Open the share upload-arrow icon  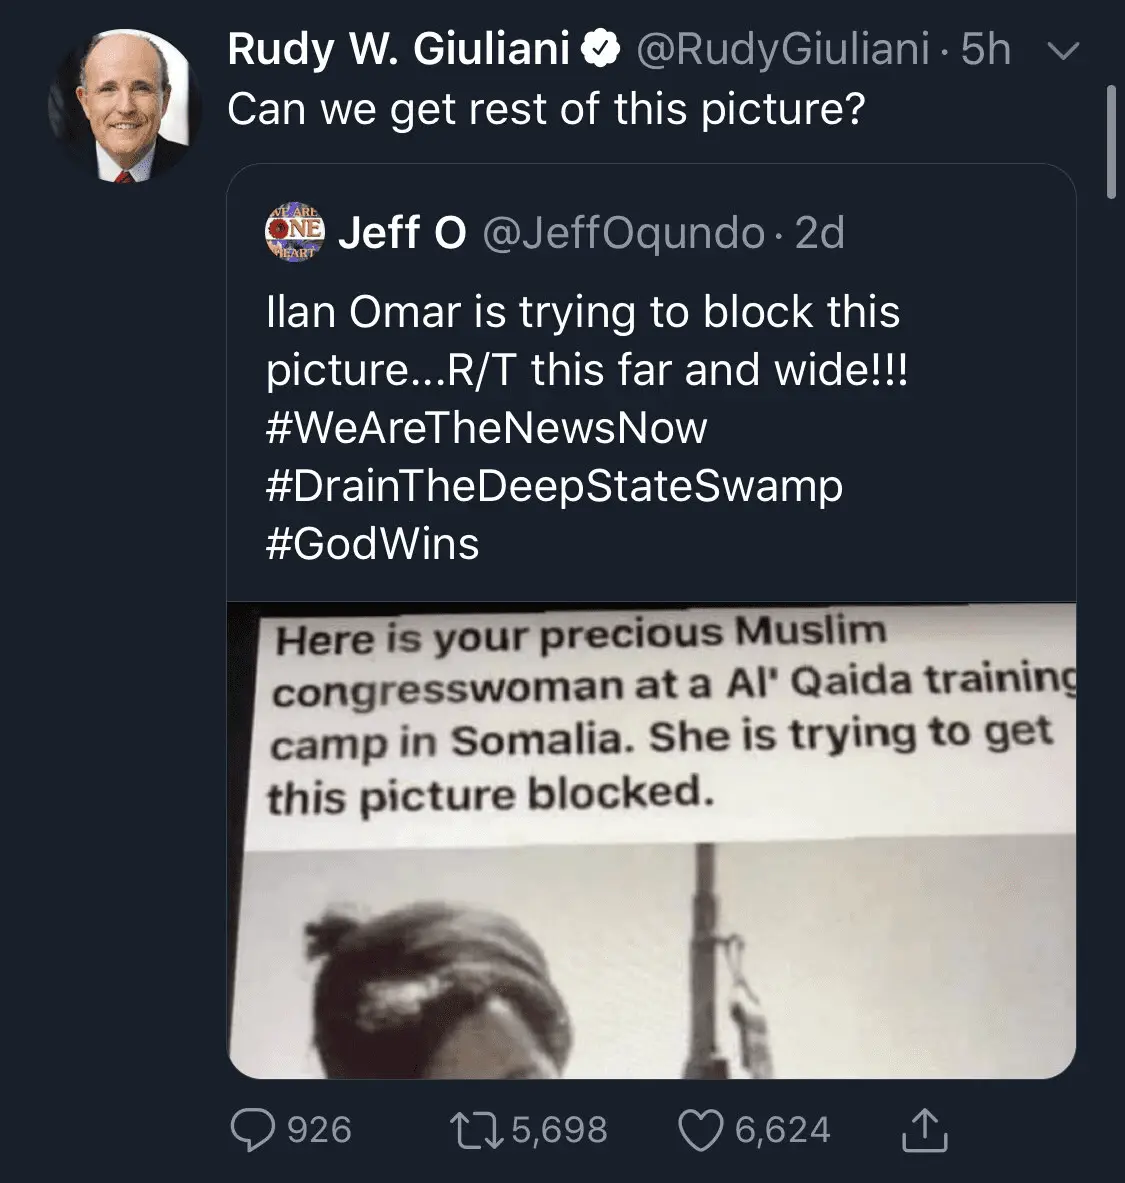(x=925, y=1129)
